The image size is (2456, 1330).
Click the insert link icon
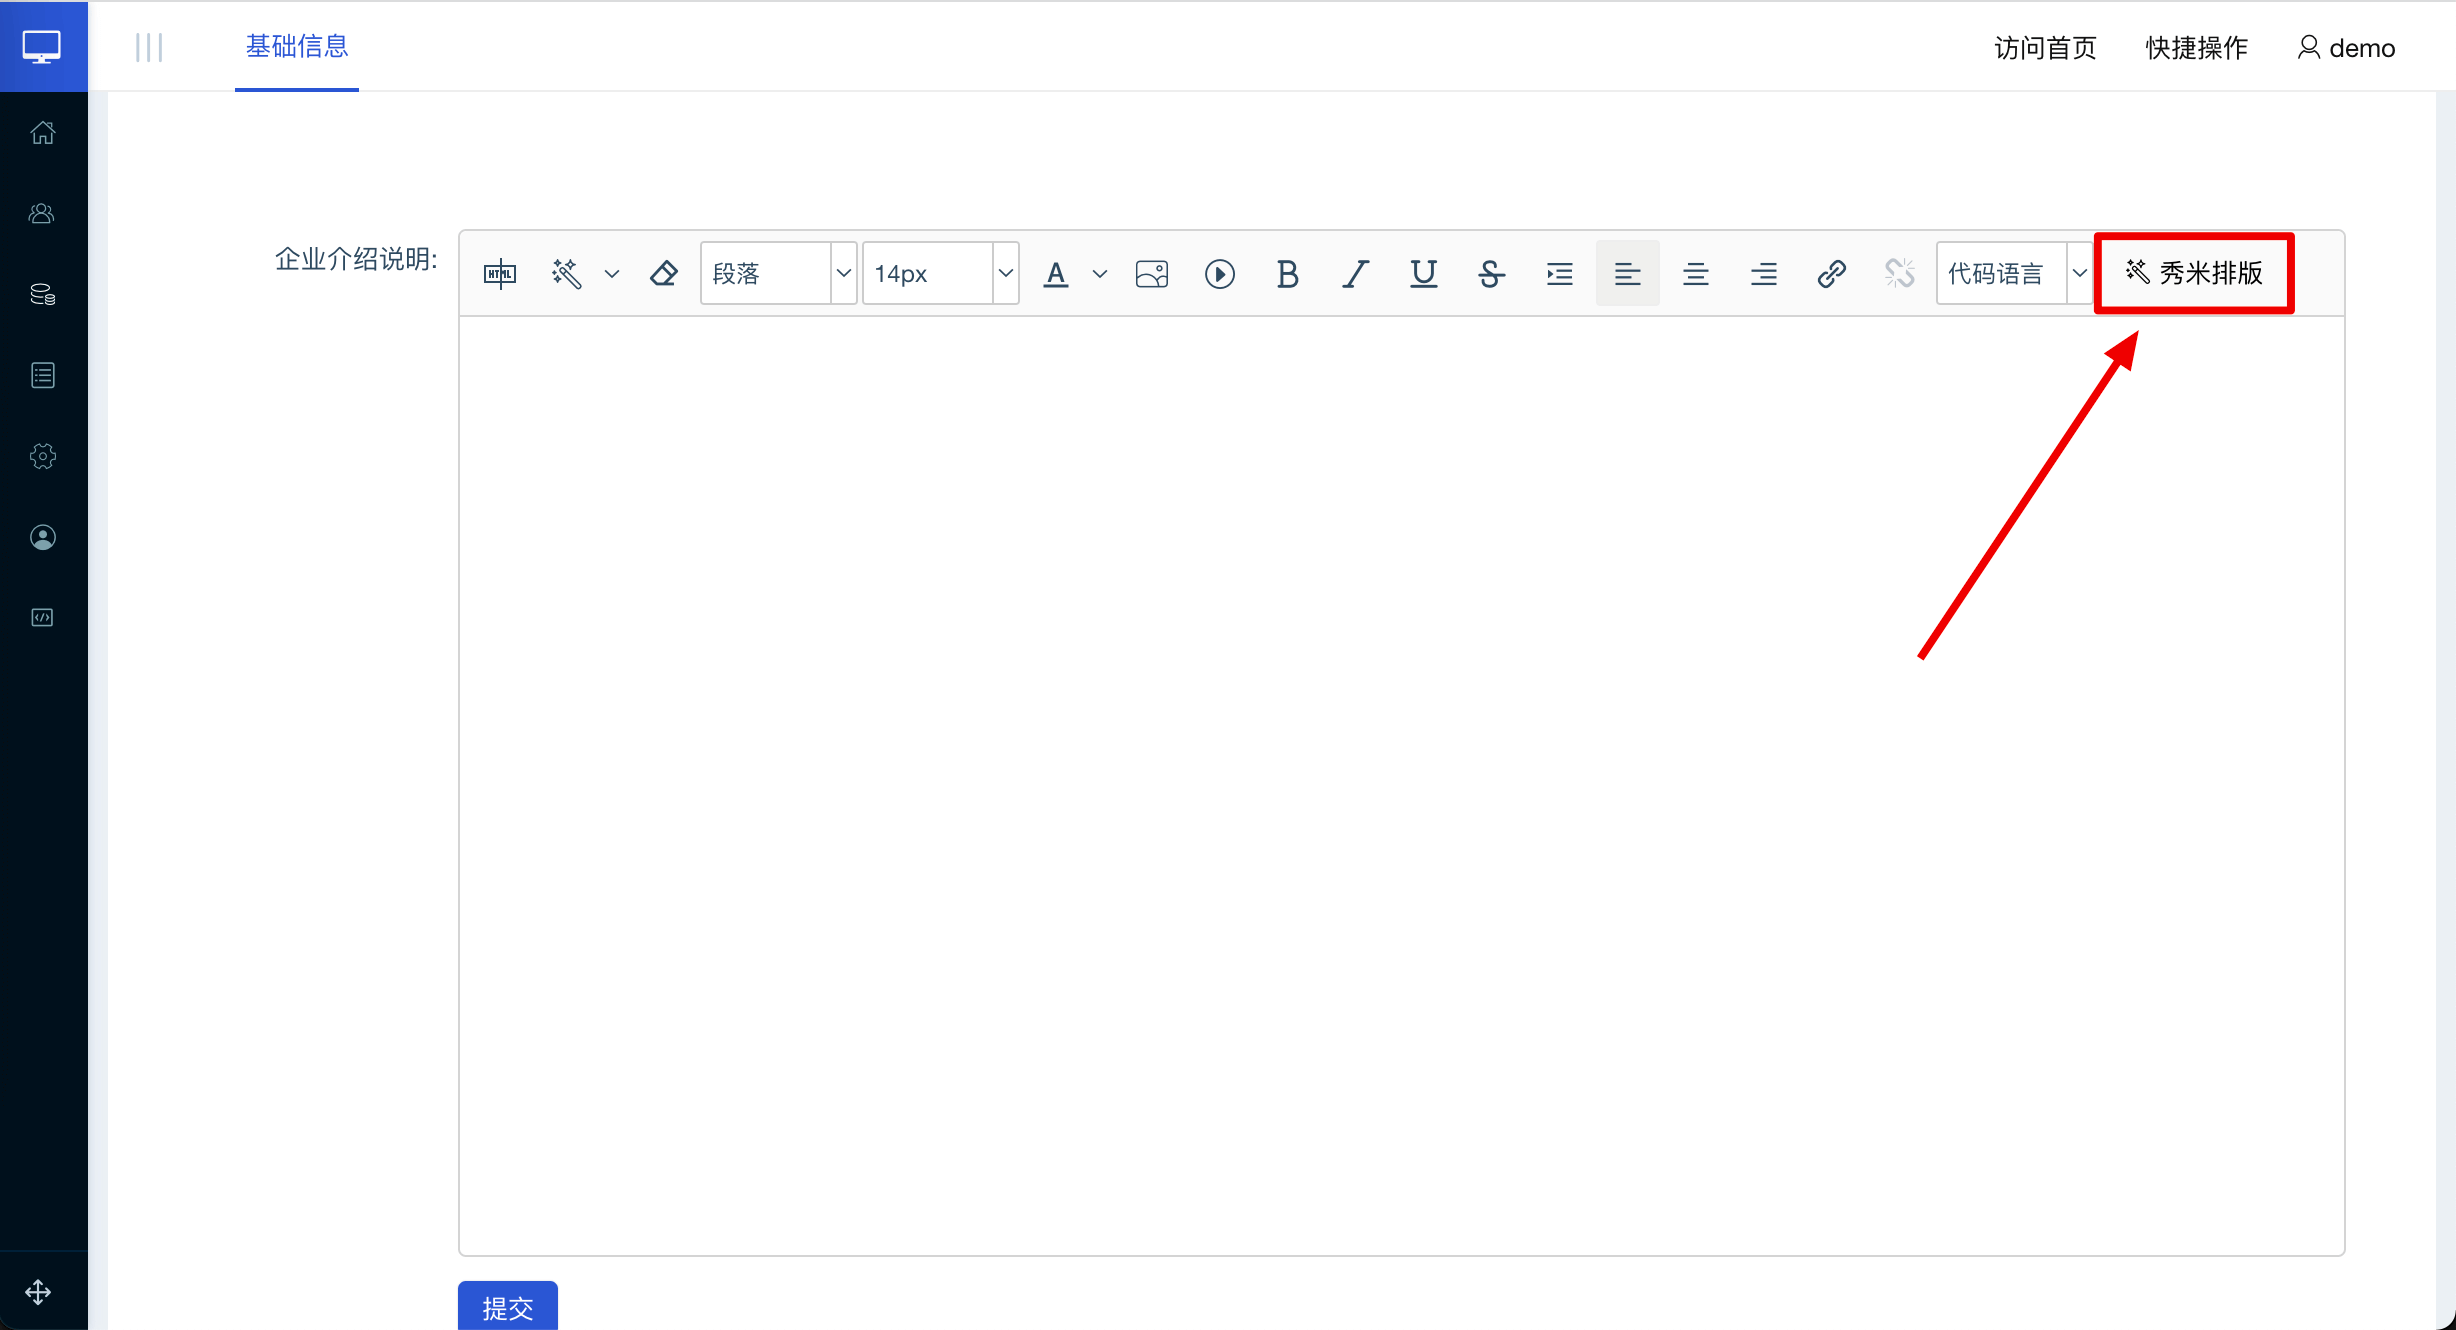tap(1831, 274)
